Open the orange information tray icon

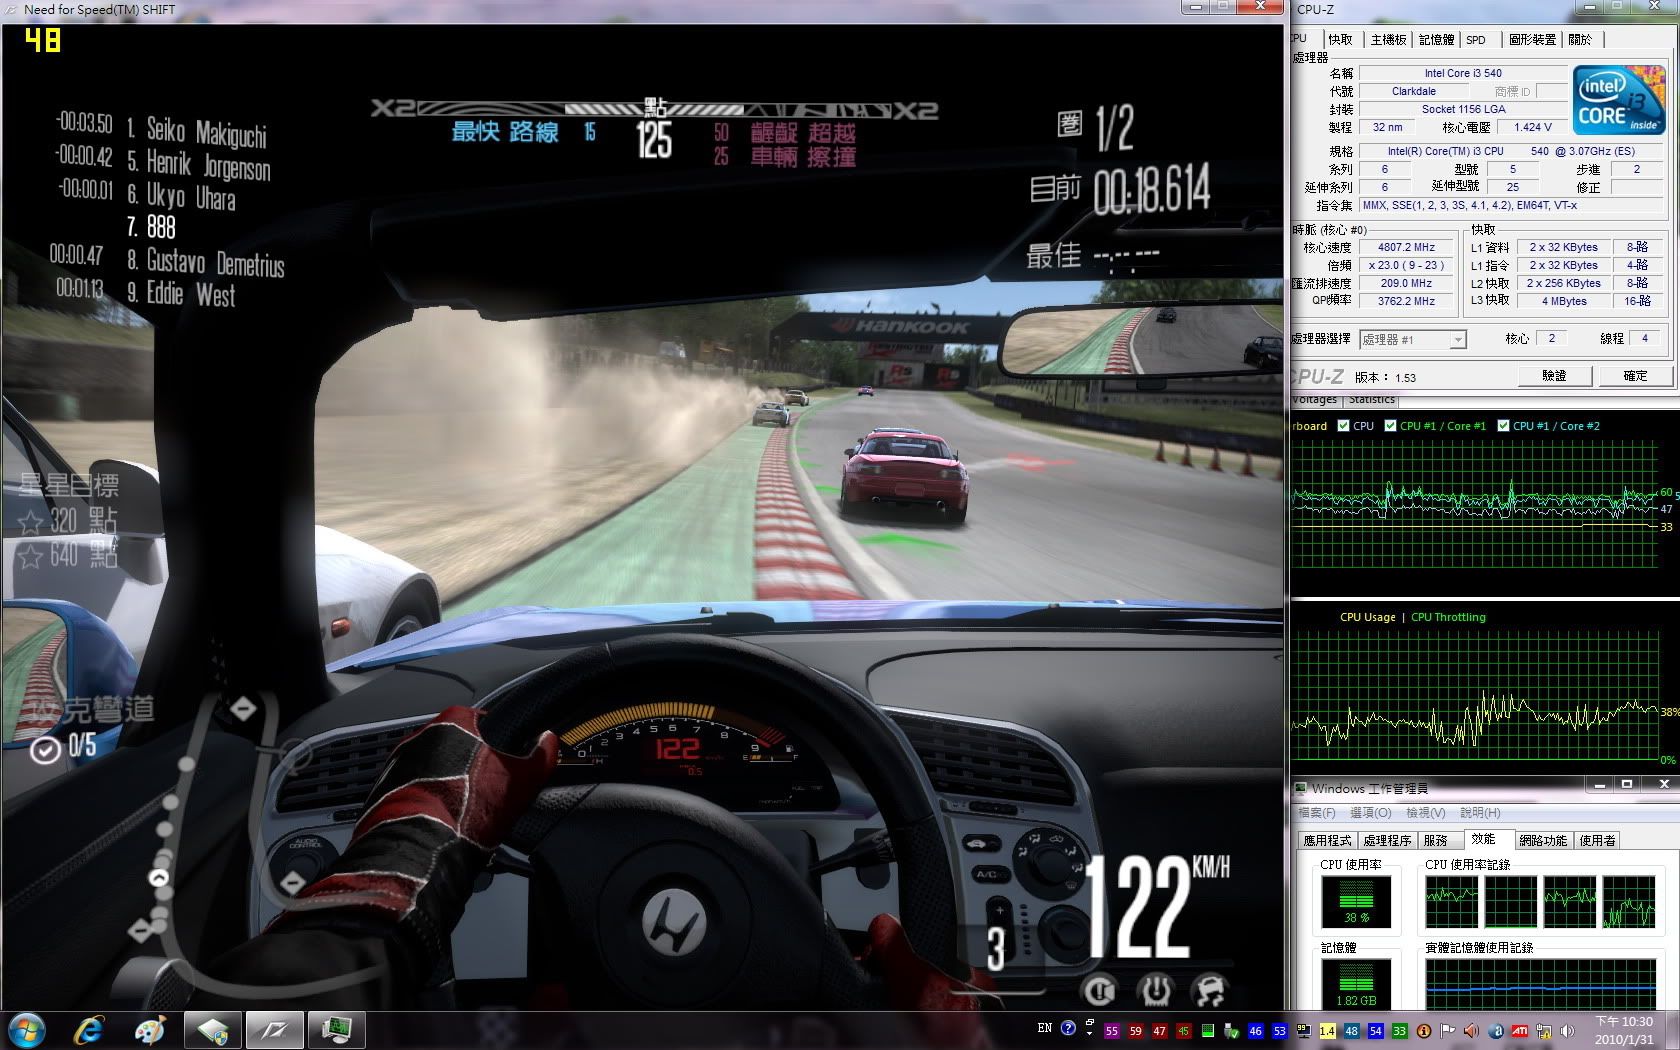1424,1031
